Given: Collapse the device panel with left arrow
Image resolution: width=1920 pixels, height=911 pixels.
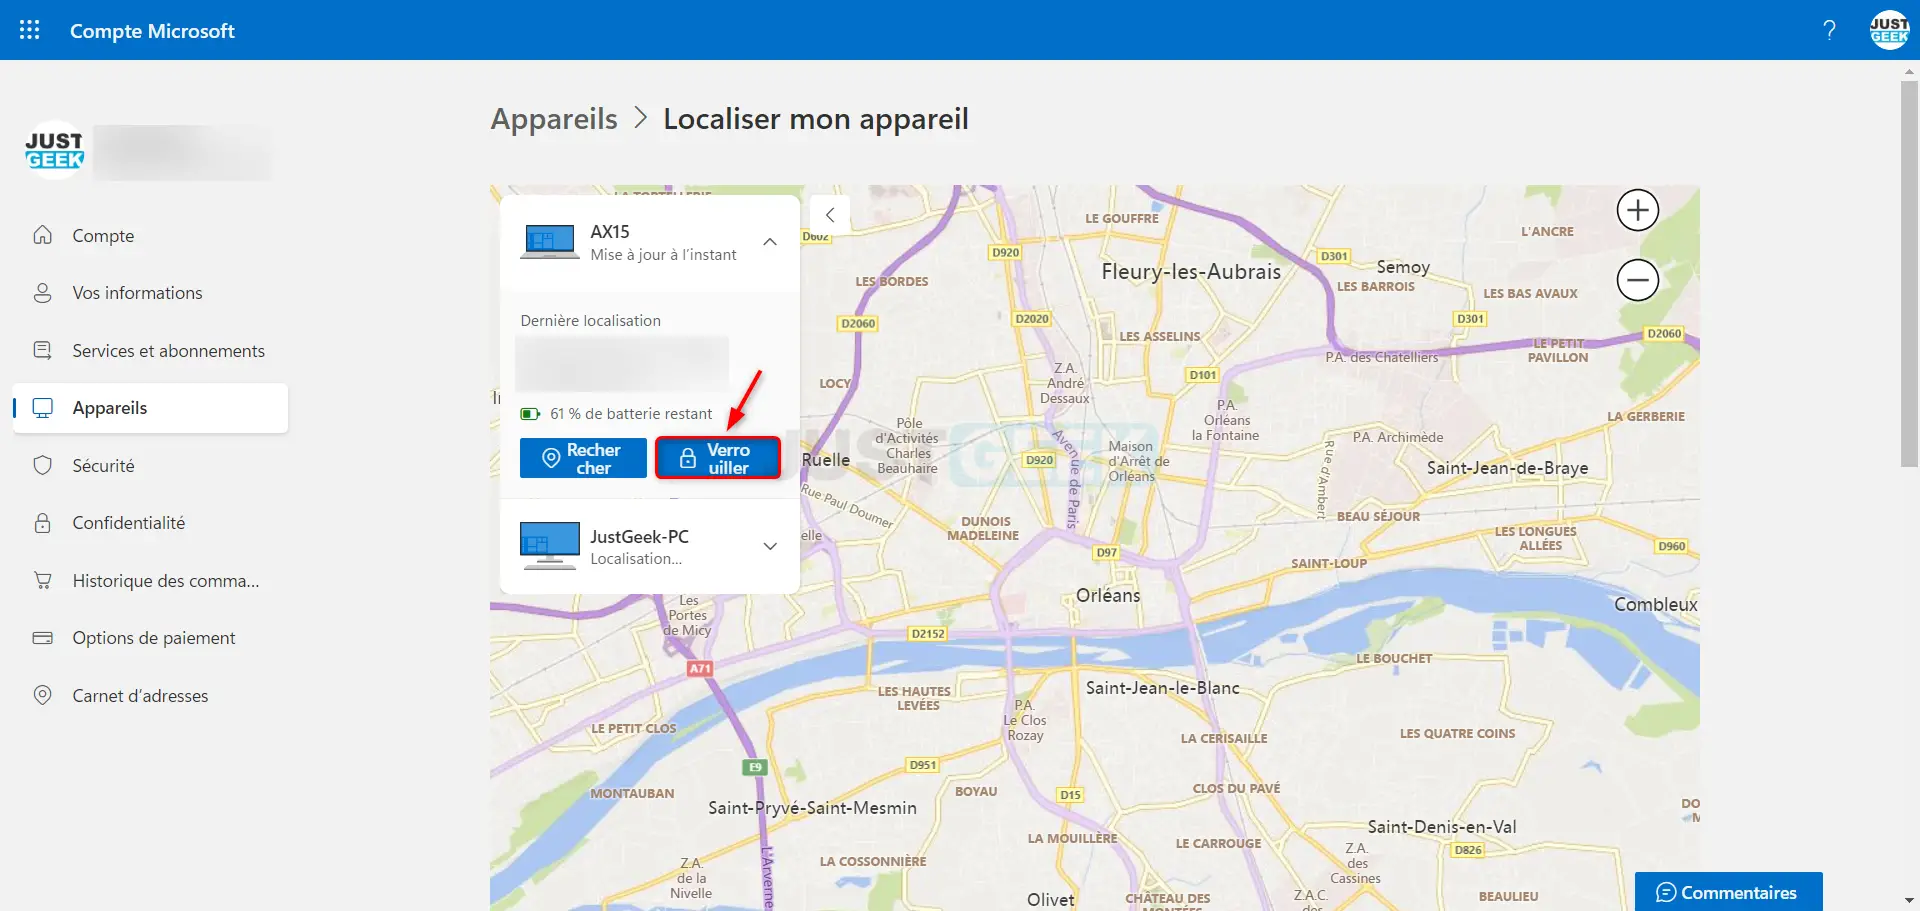Looking at the screenshot, I should (x=830, y=215).
